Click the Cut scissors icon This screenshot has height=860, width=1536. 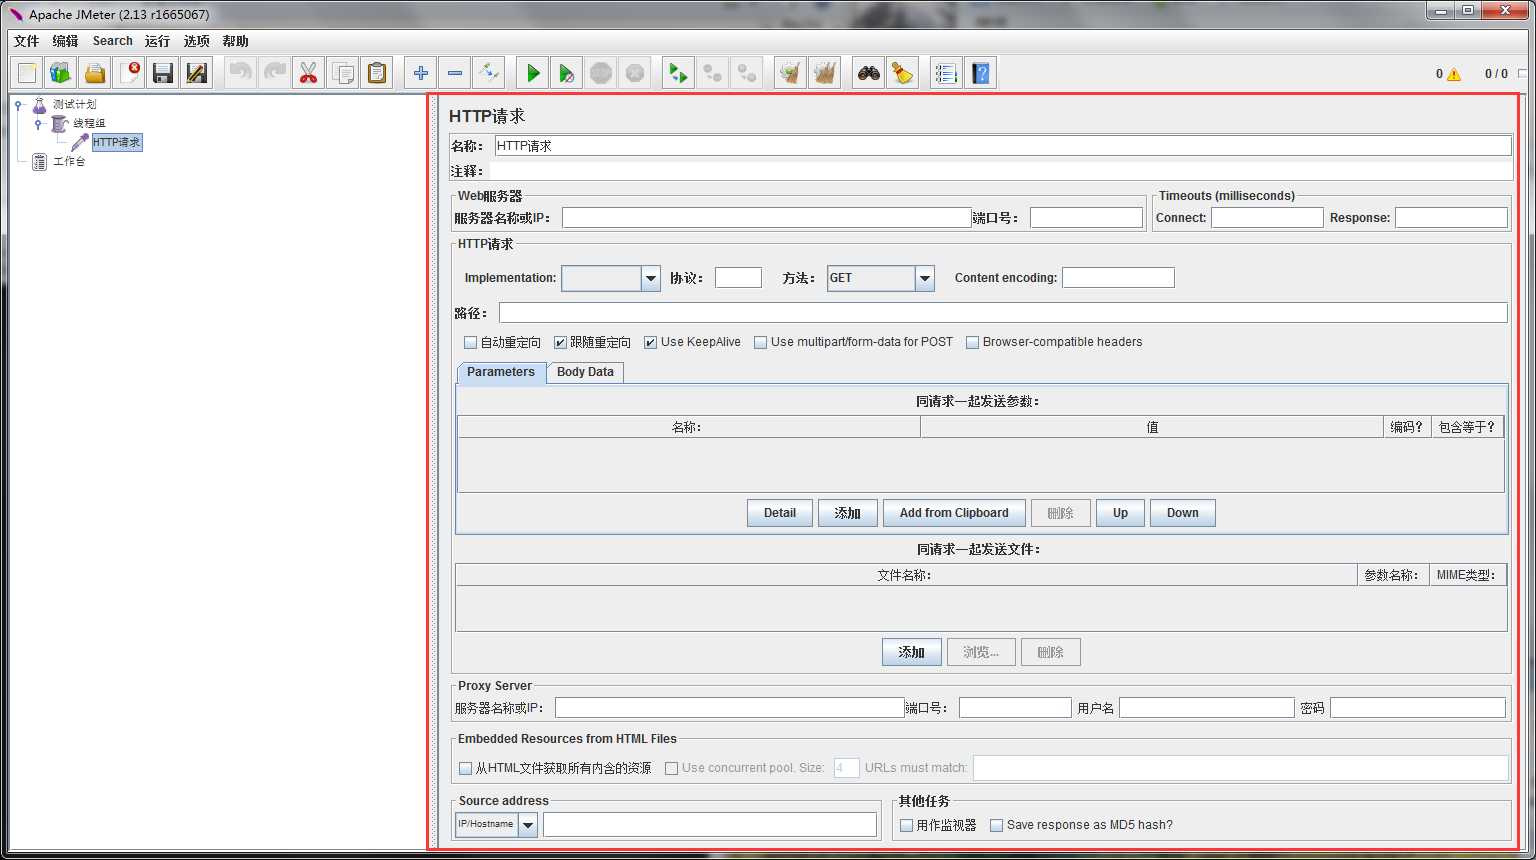pos(308,73)
